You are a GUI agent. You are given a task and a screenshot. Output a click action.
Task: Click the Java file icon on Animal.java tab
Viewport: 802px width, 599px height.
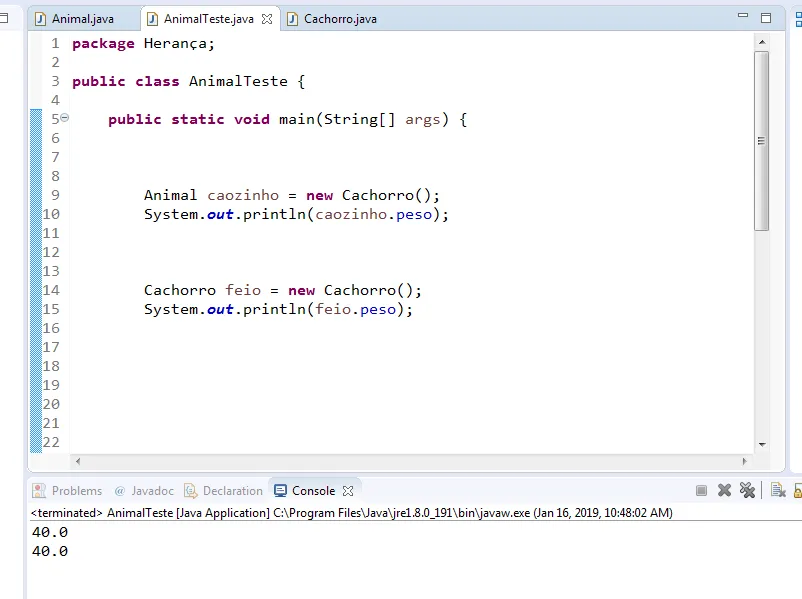coord(40,19)
